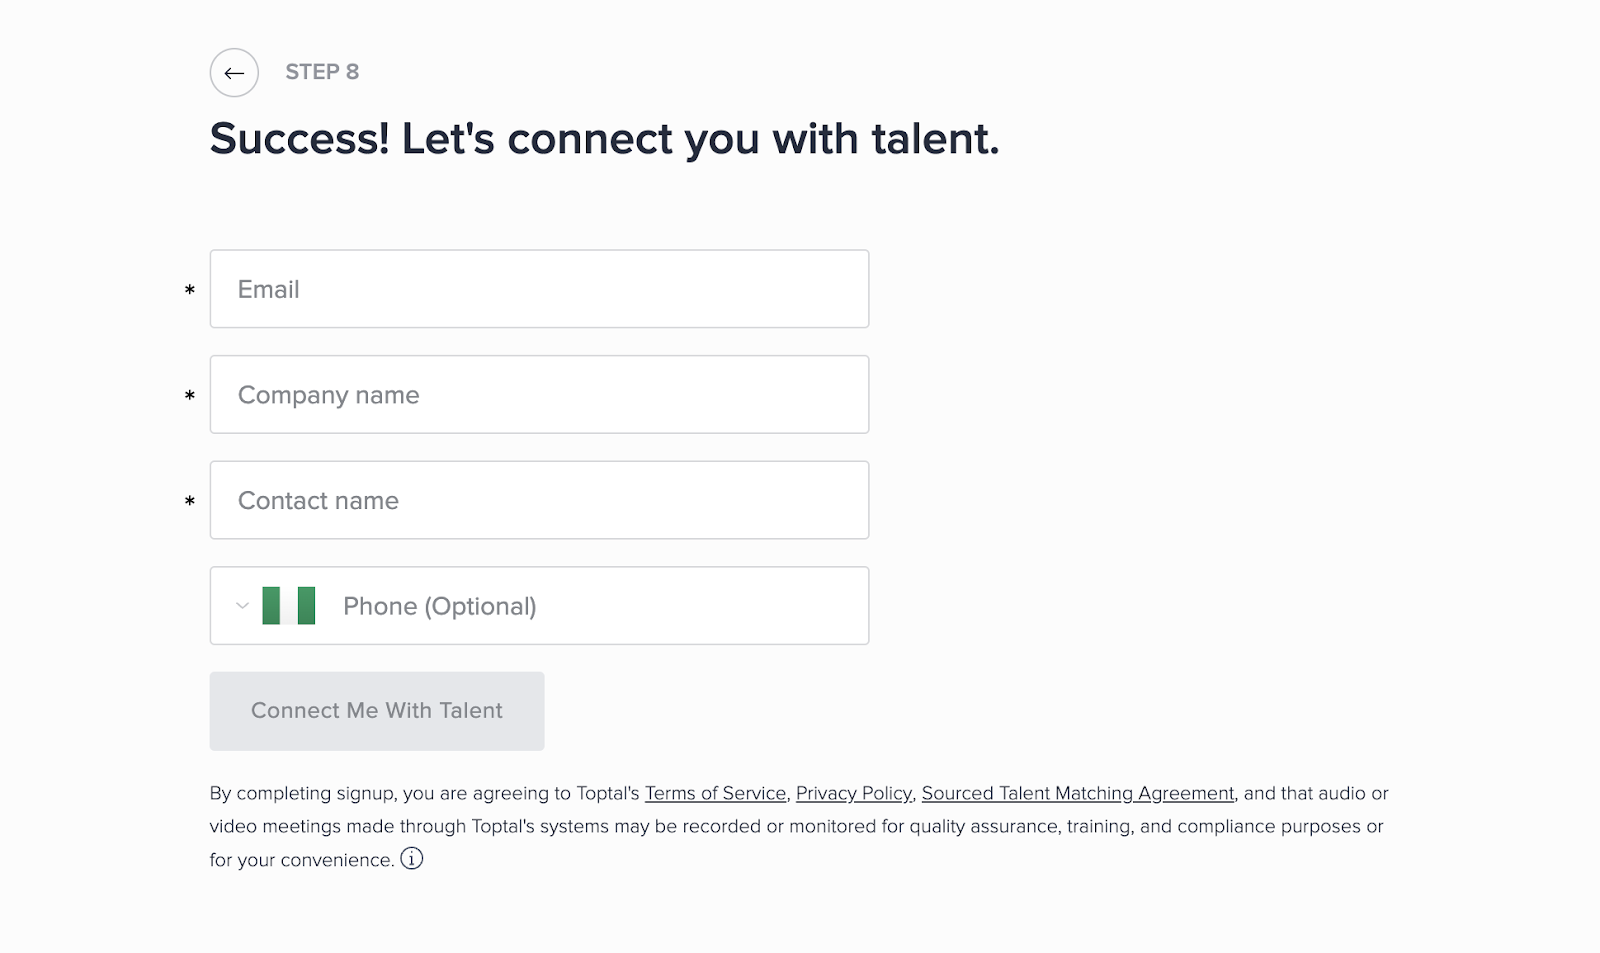This screenshot has height=953, width=1600.
Task: Click the required asterisk beside Email
Action: pos(190,291)
